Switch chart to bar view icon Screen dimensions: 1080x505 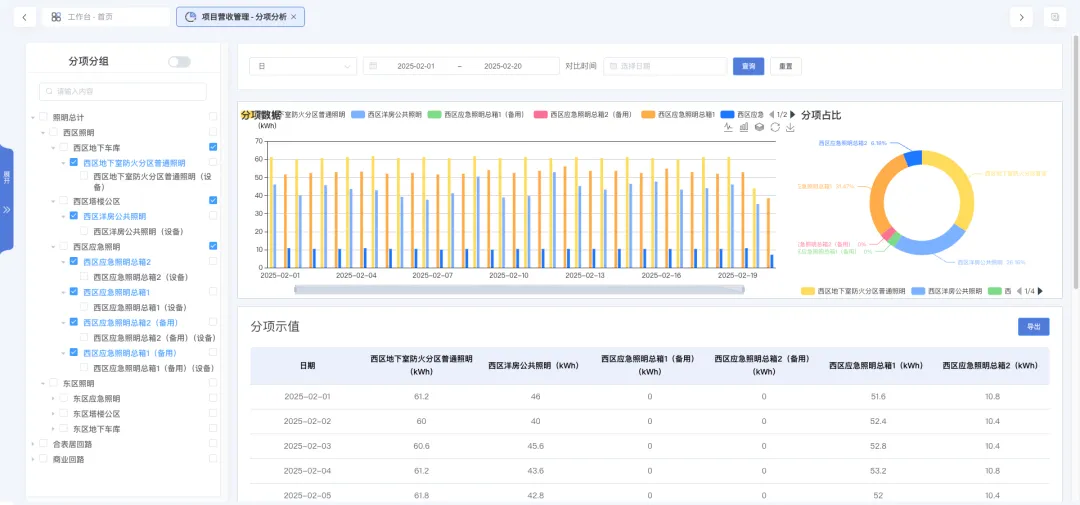click(744, 127)
